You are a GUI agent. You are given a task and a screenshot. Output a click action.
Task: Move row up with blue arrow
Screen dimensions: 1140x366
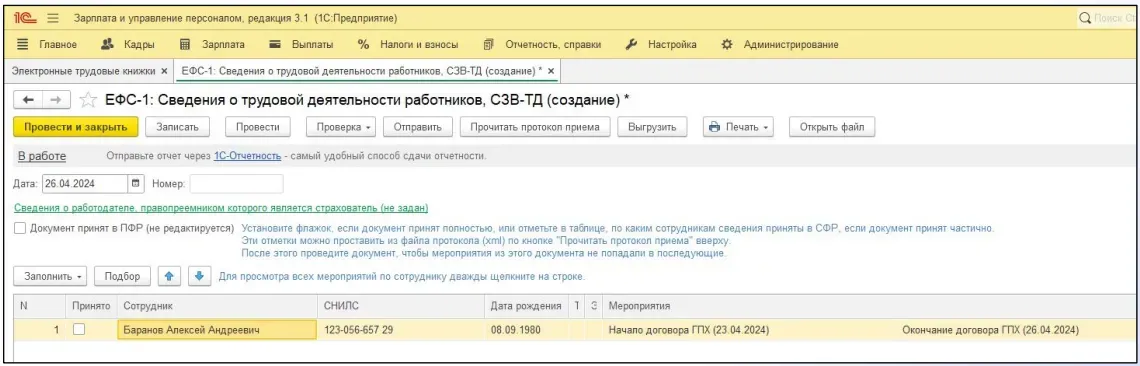[x=169, y=277]
